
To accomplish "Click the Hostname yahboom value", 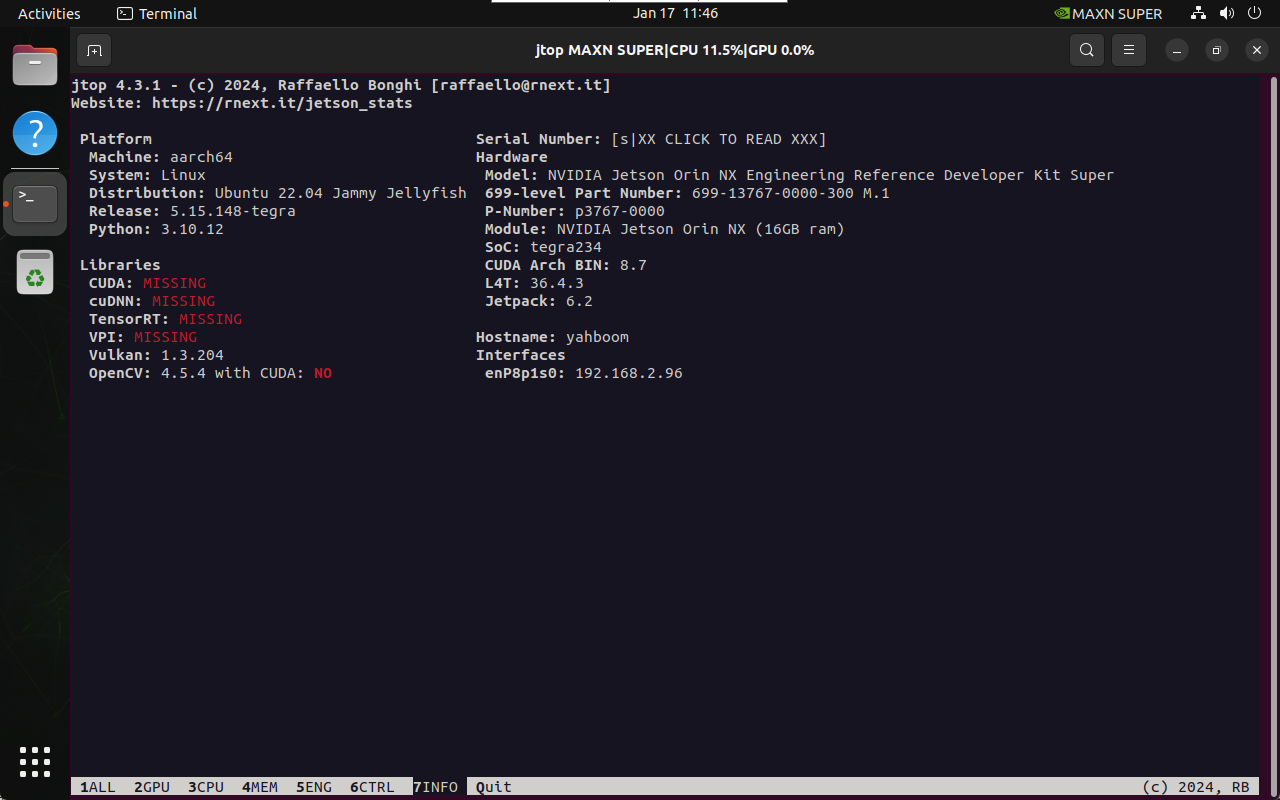I will (597, 337).
